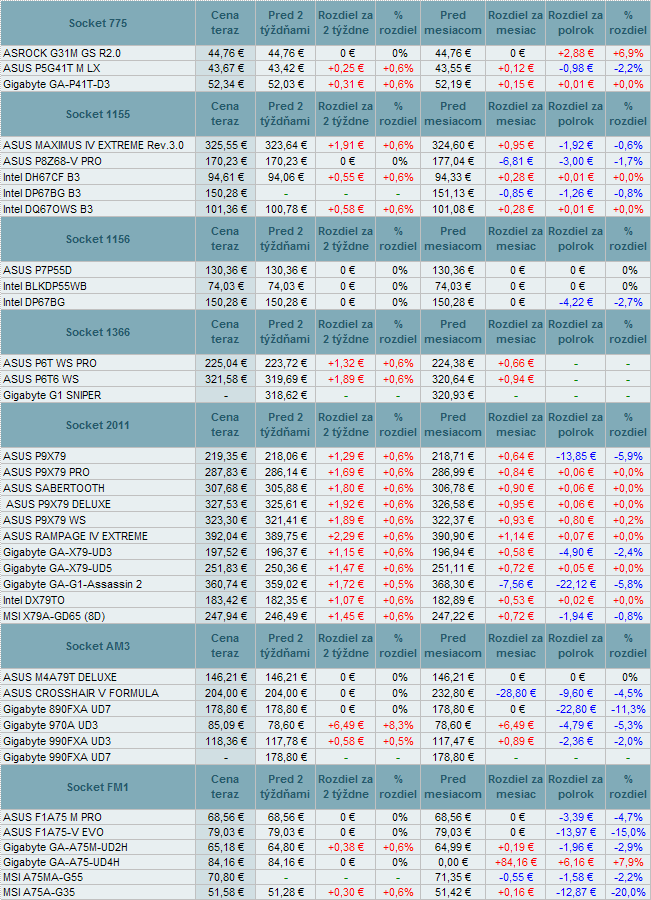Screen dimensions: 651x900
Task: Click the Socket 1155 section header
Action: 98,114
